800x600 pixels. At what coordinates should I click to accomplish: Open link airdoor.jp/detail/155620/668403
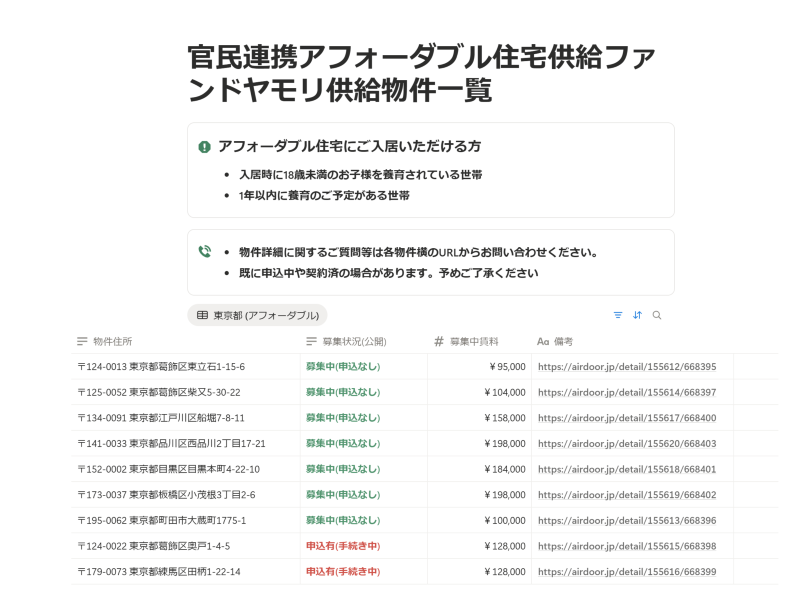[x=627, y=443]
